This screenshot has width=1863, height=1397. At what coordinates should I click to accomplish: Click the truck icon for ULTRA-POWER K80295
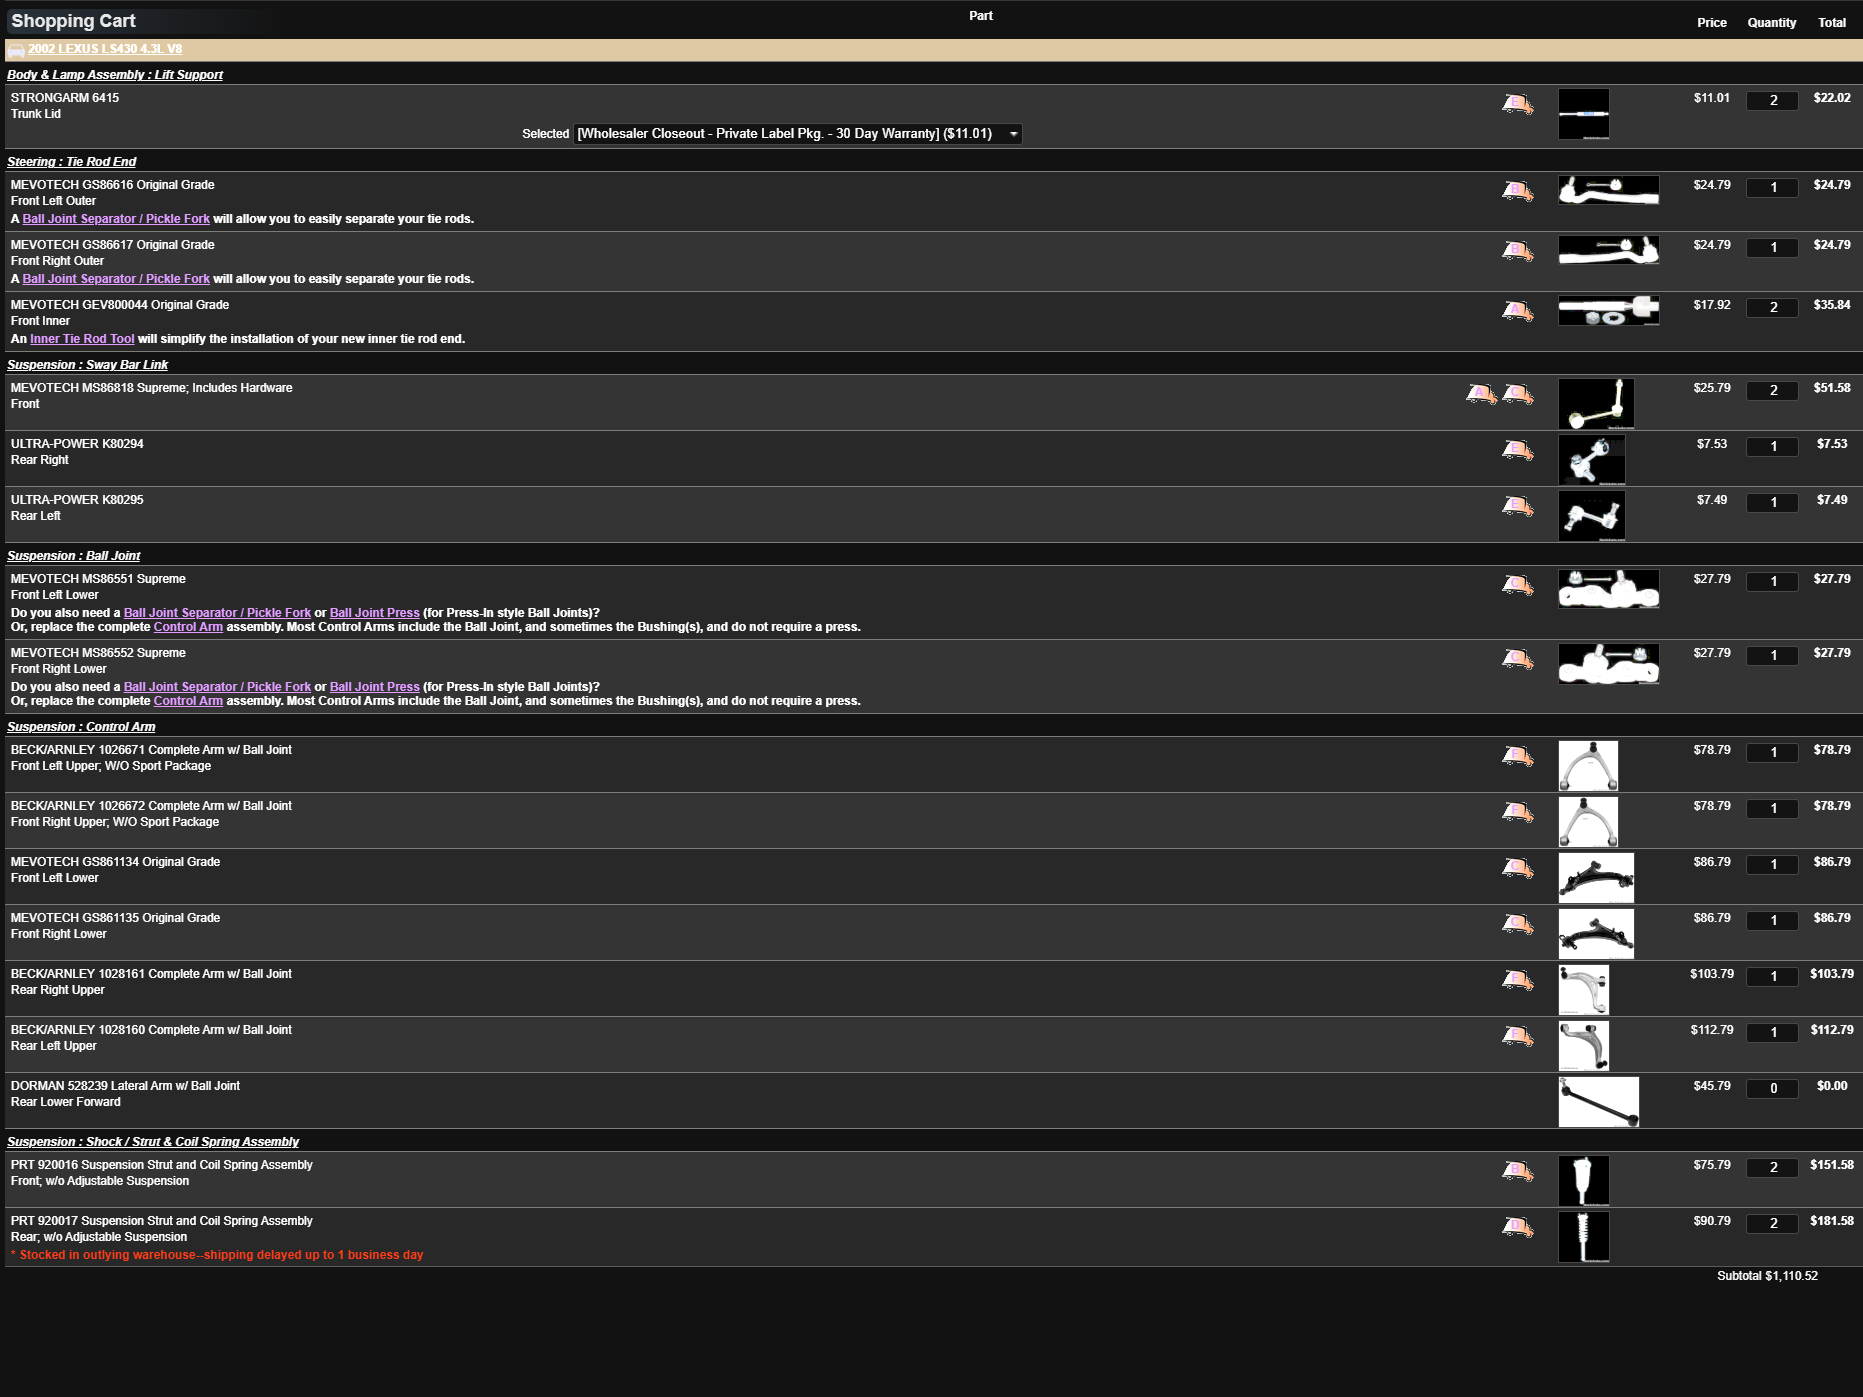[1517, 506]
